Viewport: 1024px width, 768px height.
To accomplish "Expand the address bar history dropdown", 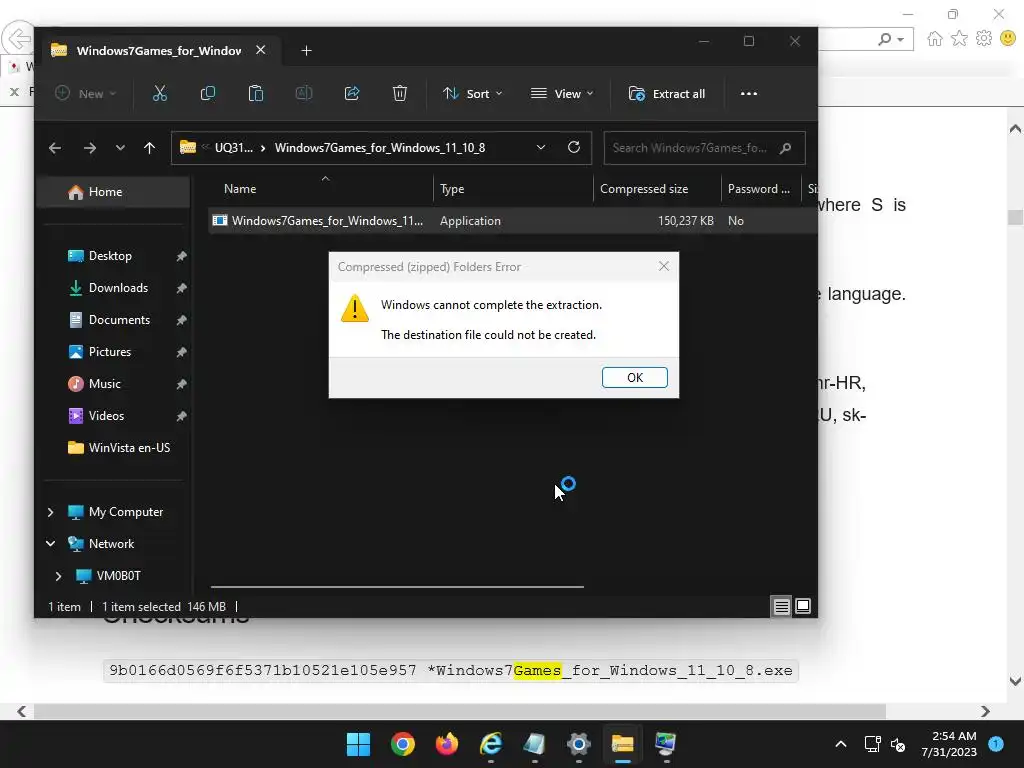I will 541,148.
